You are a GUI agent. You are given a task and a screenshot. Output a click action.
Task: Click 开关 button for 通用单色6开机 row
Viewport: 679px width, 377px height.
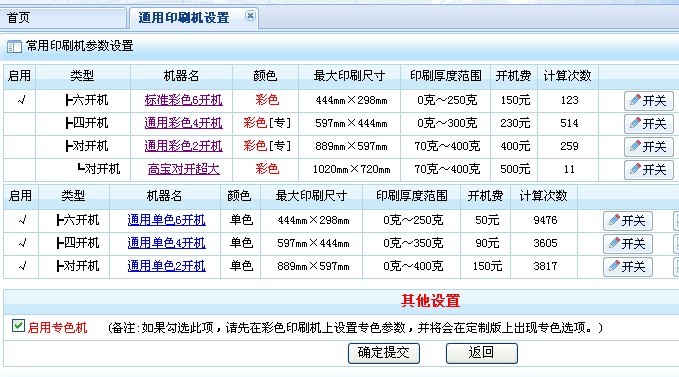pyautogui.click(x=628, y=221)
